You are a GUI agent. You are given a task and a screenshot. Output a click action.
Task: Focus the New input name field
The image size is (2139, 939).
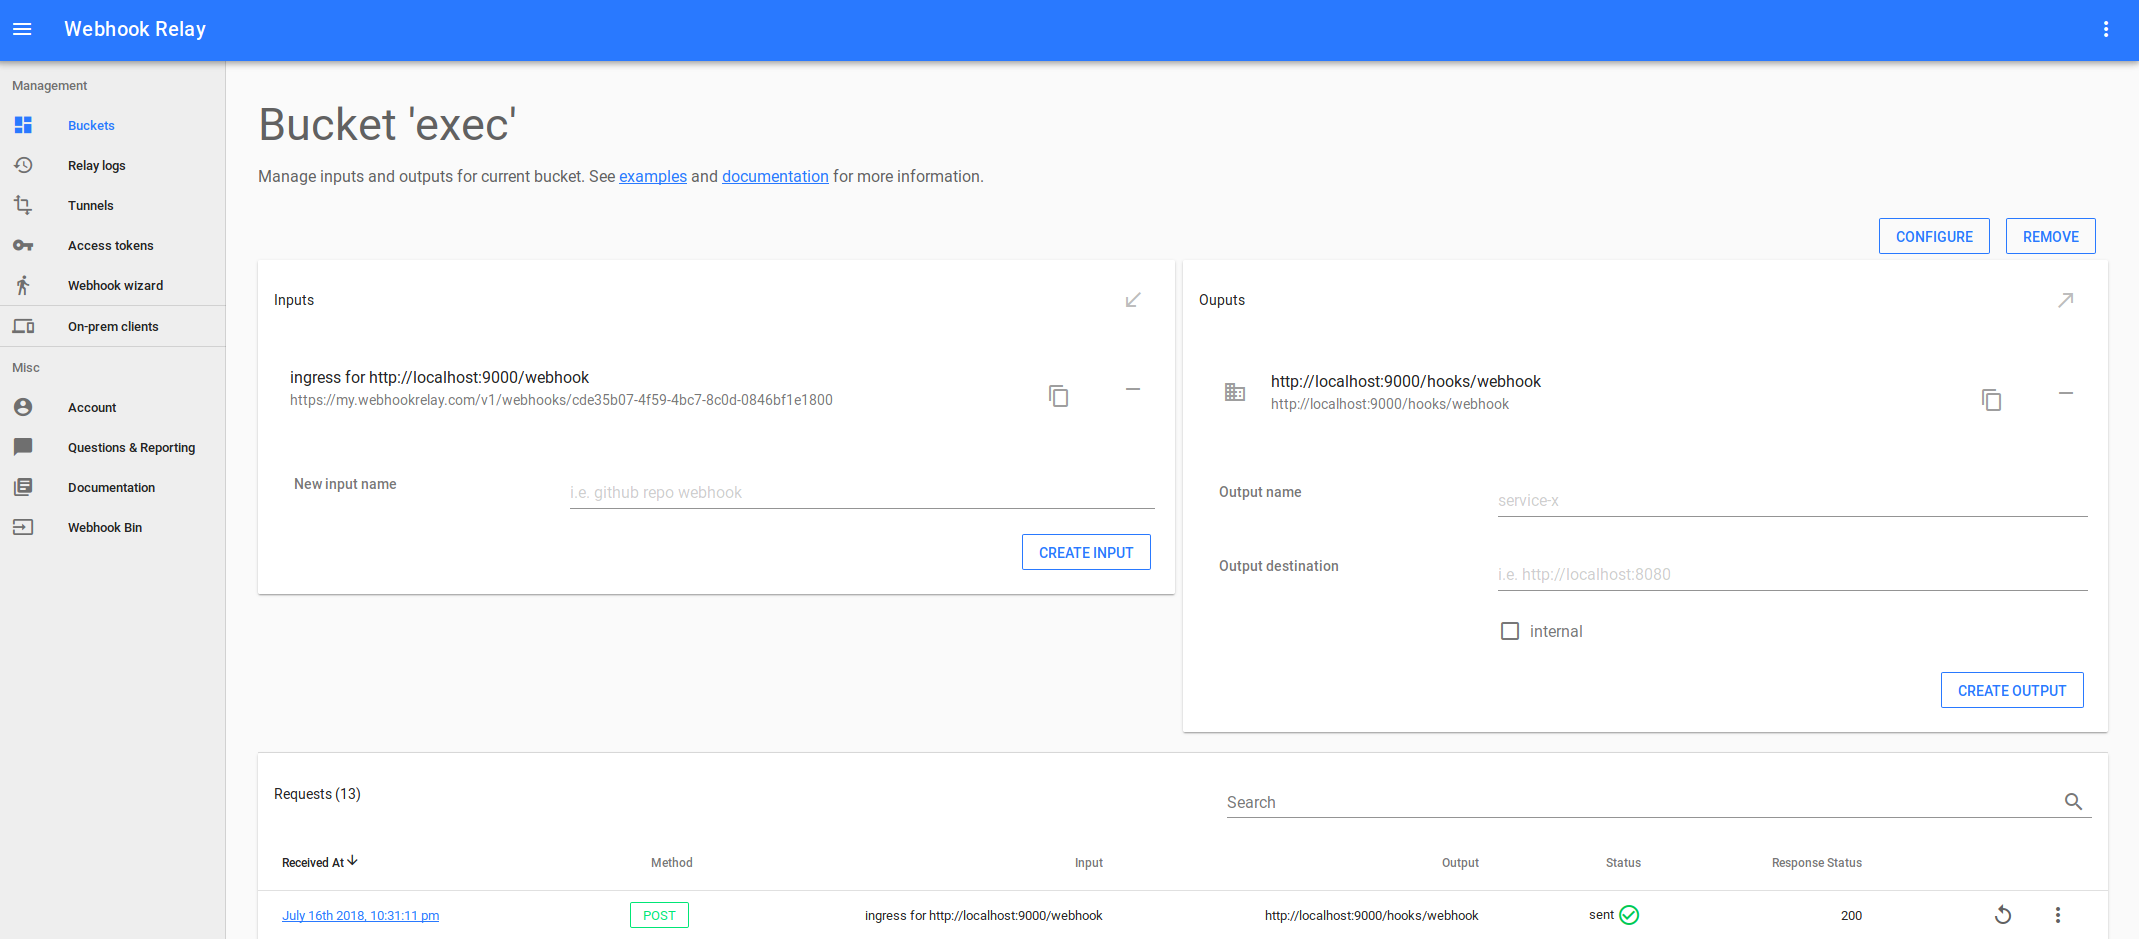click(861, 493)
